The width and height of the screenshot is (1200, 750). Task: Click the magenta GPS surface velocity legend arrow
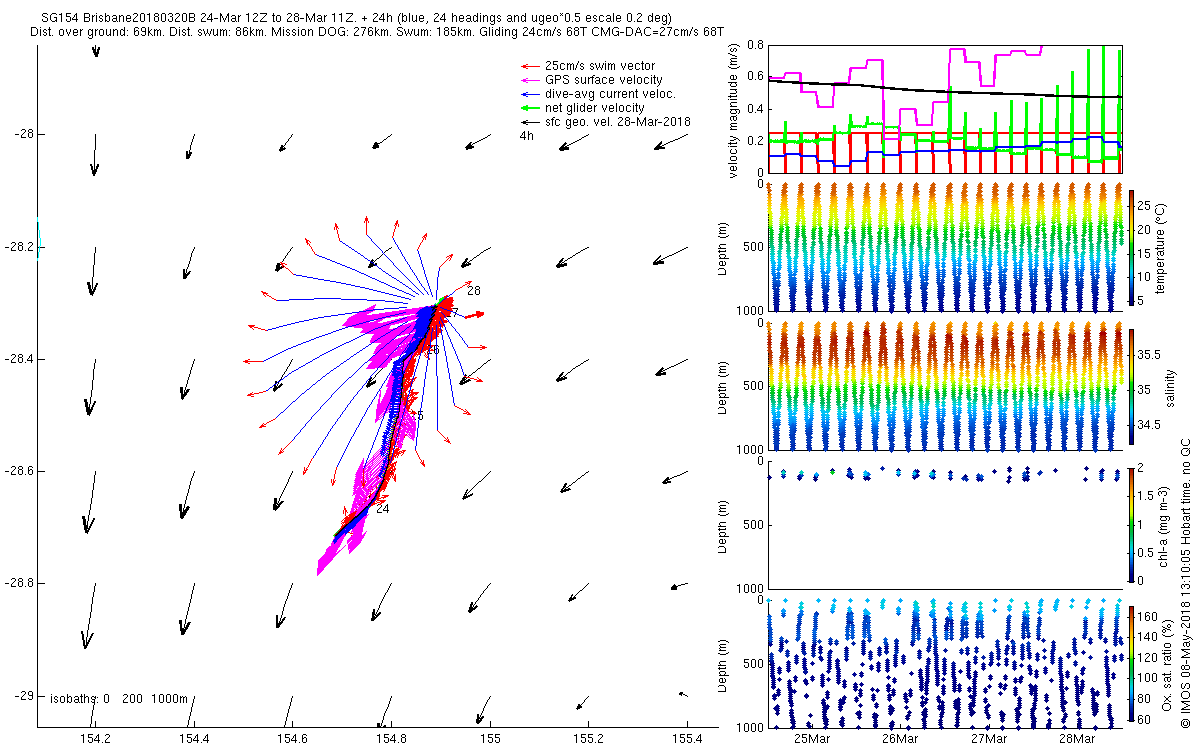[529, 80]
